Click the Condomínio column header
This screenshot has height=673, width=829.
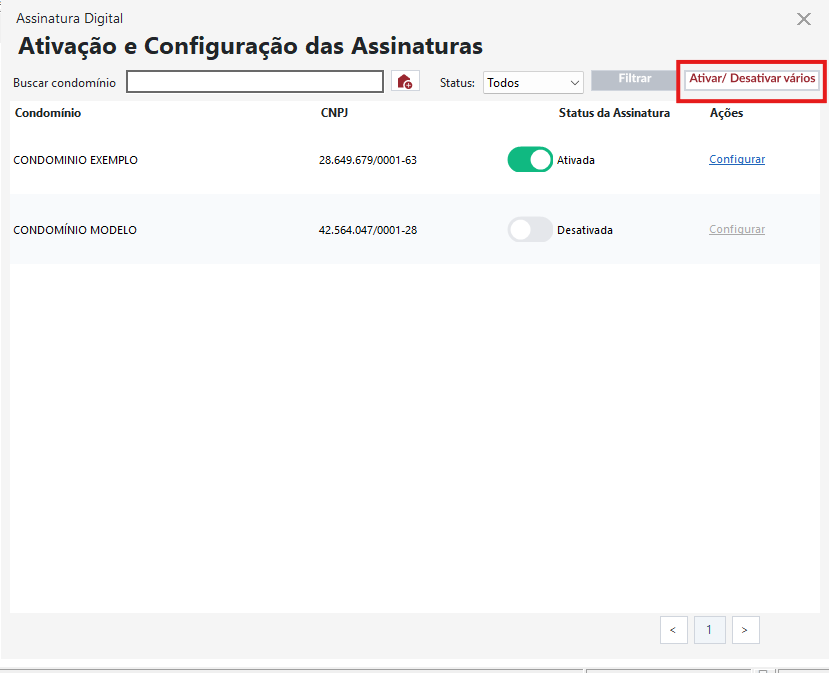pos(48,113)
